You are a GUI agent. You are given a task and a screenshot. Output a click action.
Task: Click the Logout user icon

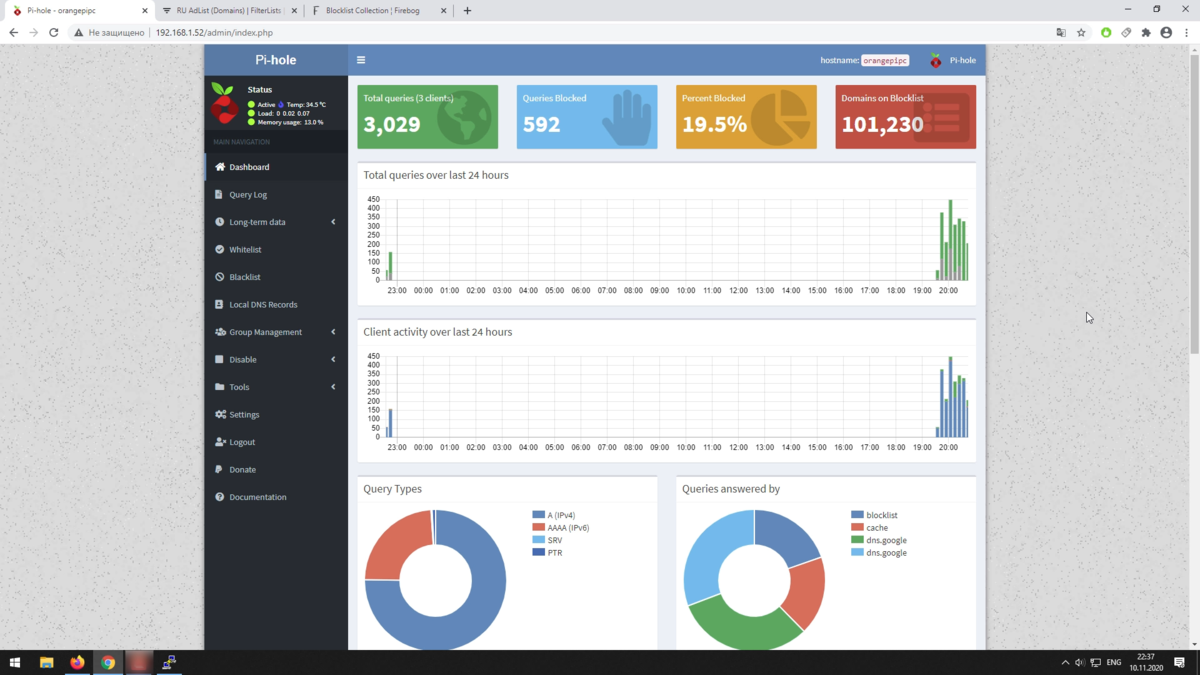click(220, 442)
